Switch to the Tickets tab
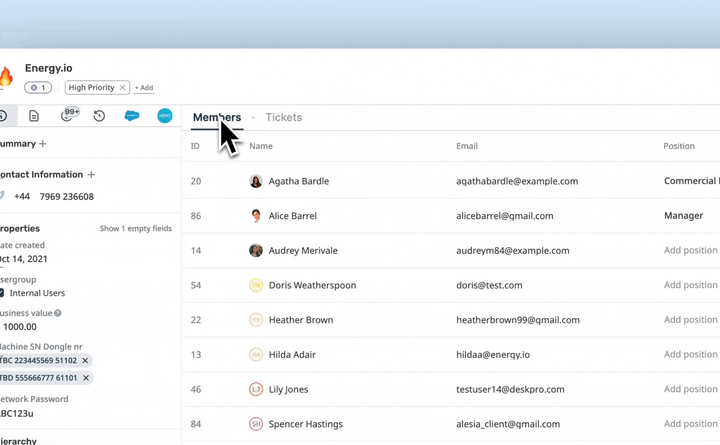 [x=283, y=117]
